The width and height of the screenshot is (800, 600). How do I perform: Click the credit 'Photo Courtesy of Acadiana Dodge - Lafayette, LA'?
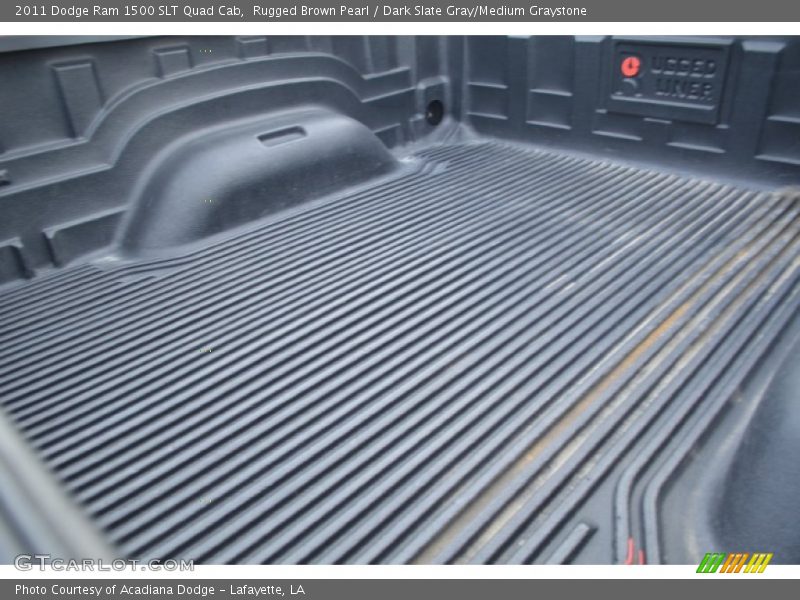(x=160, y=590)
